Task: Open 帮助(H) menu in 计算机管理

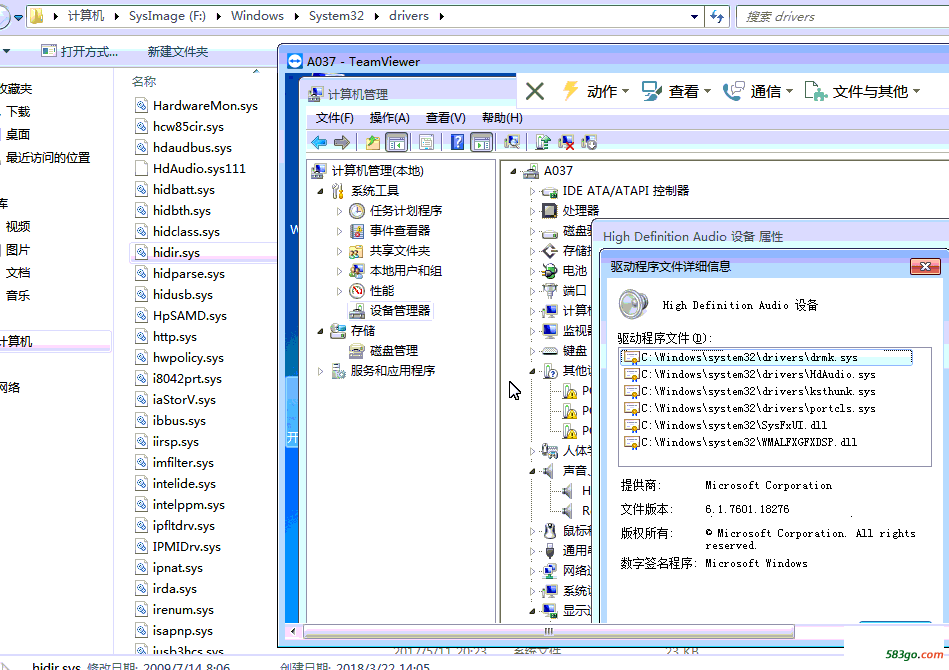Action: (502, 118)
